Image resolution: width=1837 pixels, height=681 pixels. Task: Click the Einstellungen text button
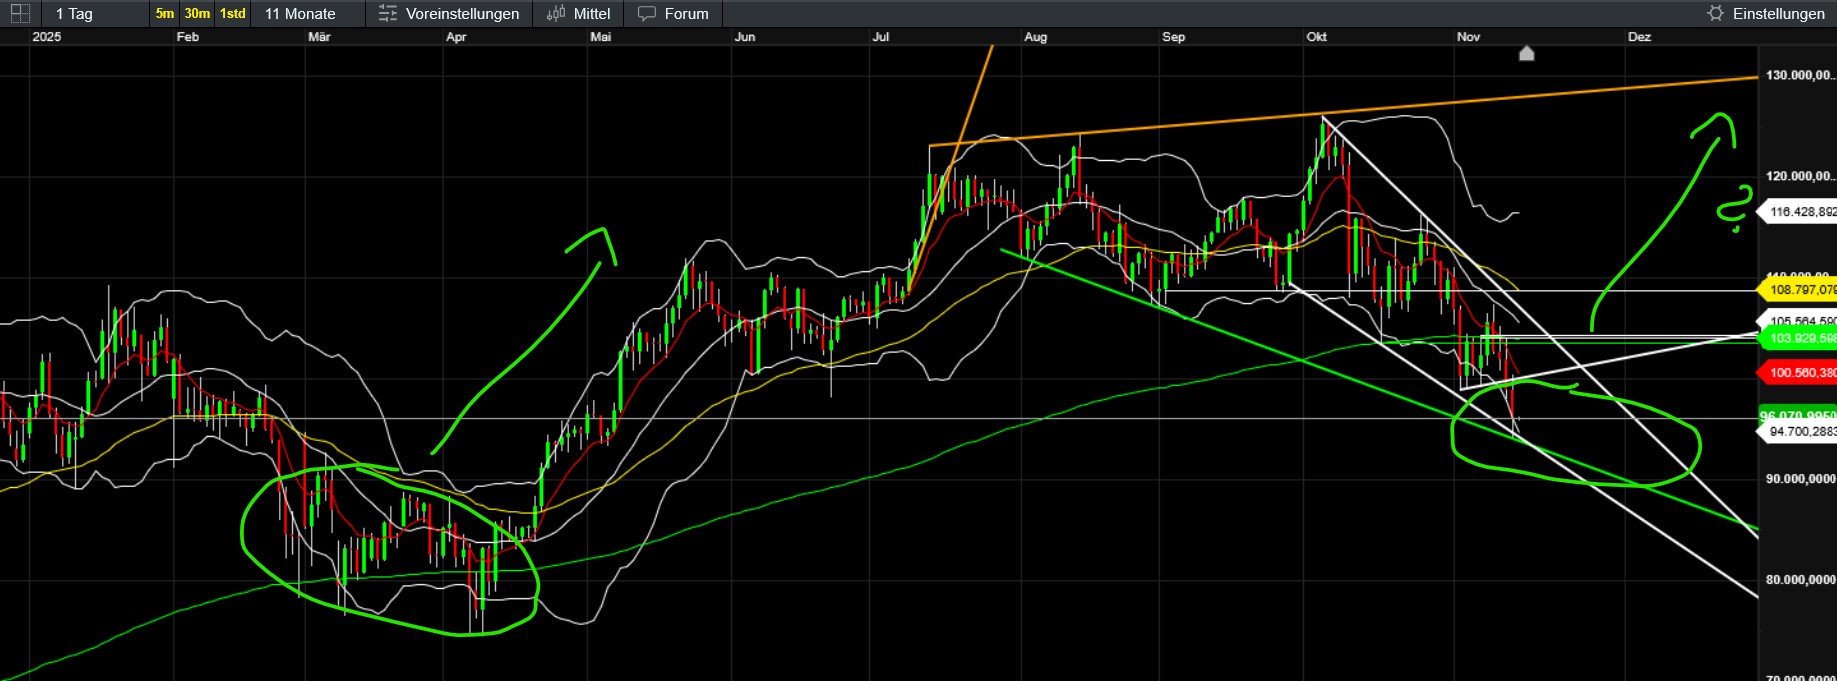click(x=1778, y=14)
